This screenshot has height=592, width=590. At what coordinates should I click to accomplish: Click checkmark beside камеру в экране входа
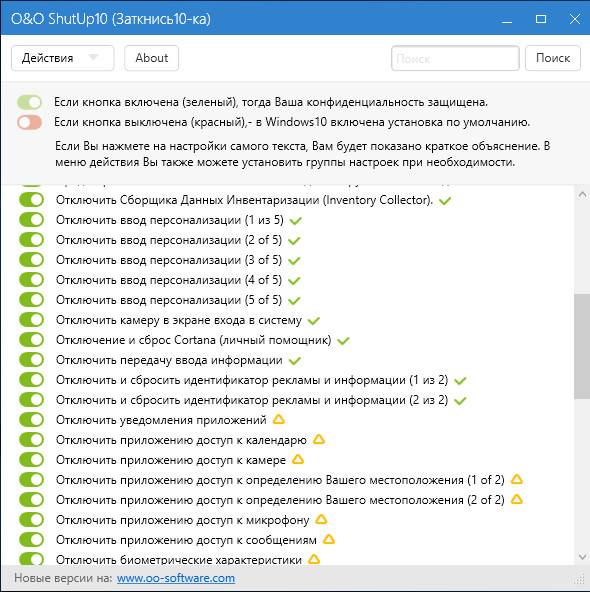pos(314,321)
